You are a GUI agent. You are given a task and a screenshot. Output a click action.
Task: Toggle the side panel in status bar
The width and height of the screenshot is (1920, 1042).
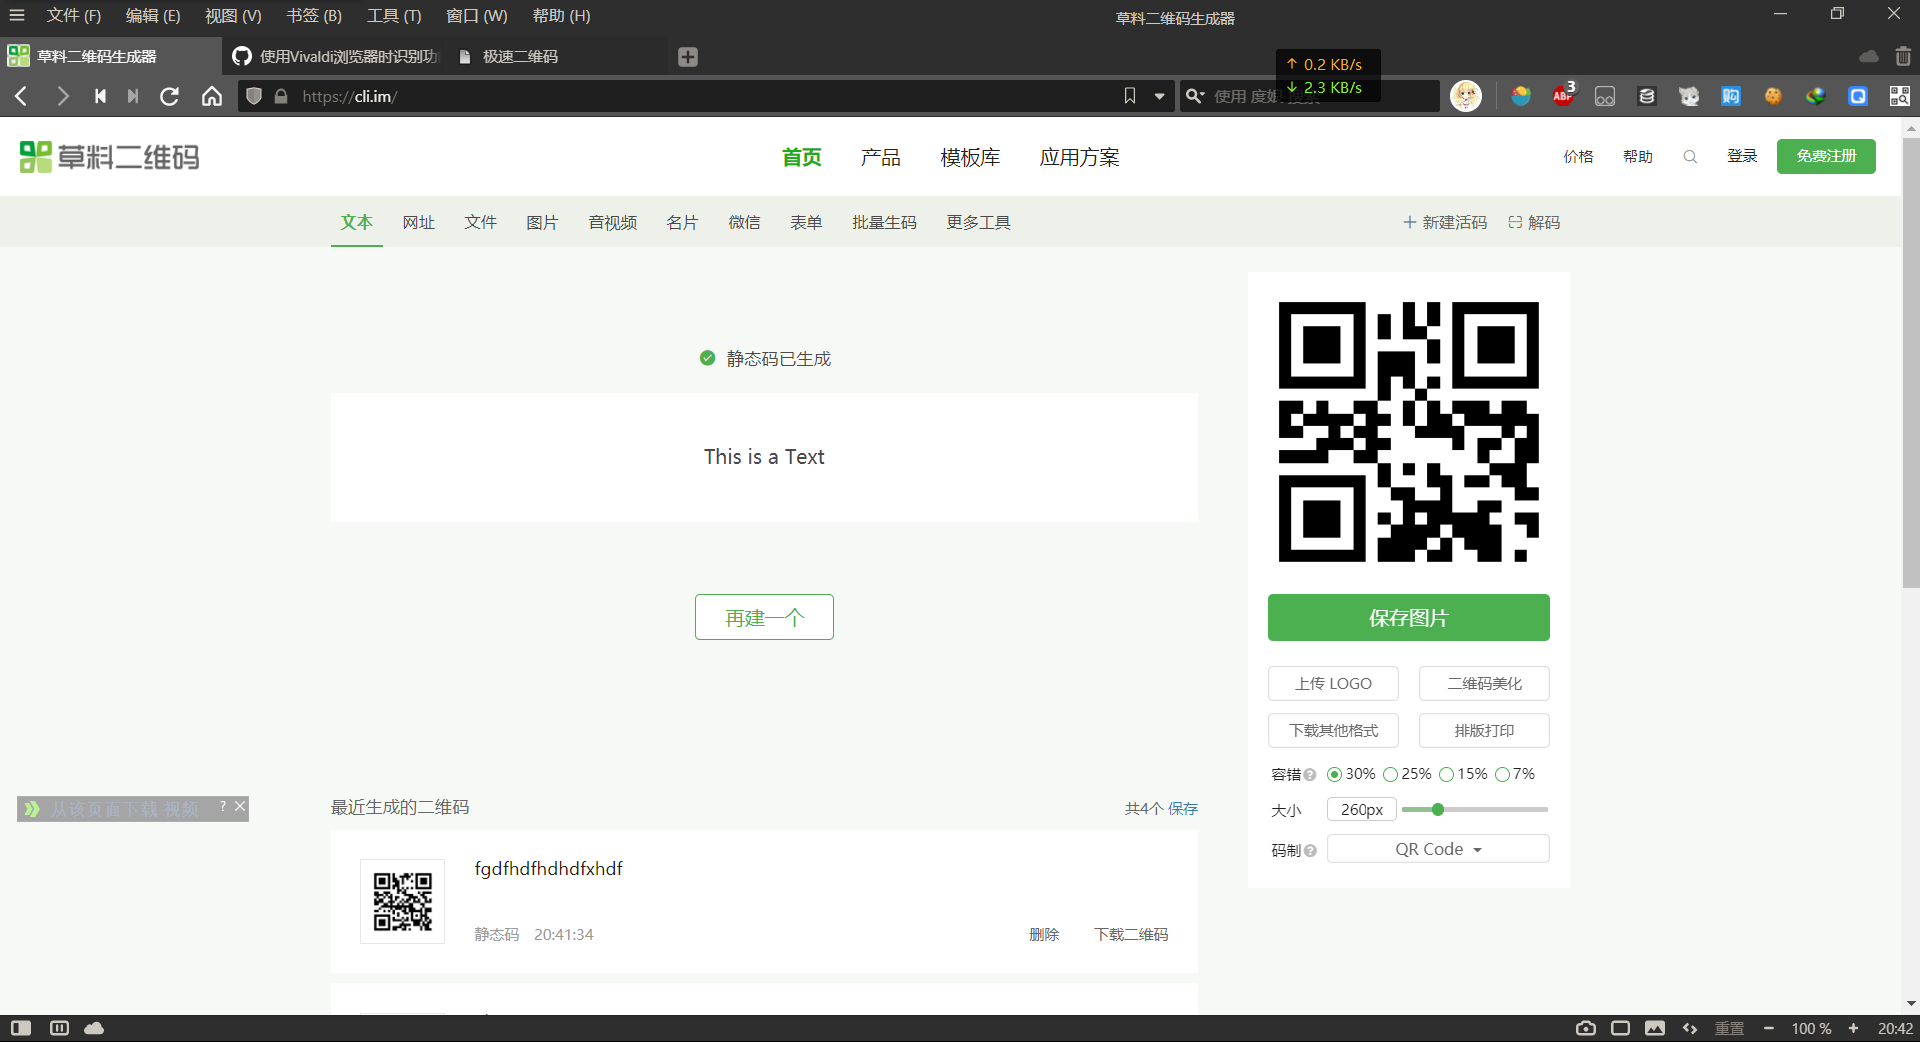[x=21, y=1028]
